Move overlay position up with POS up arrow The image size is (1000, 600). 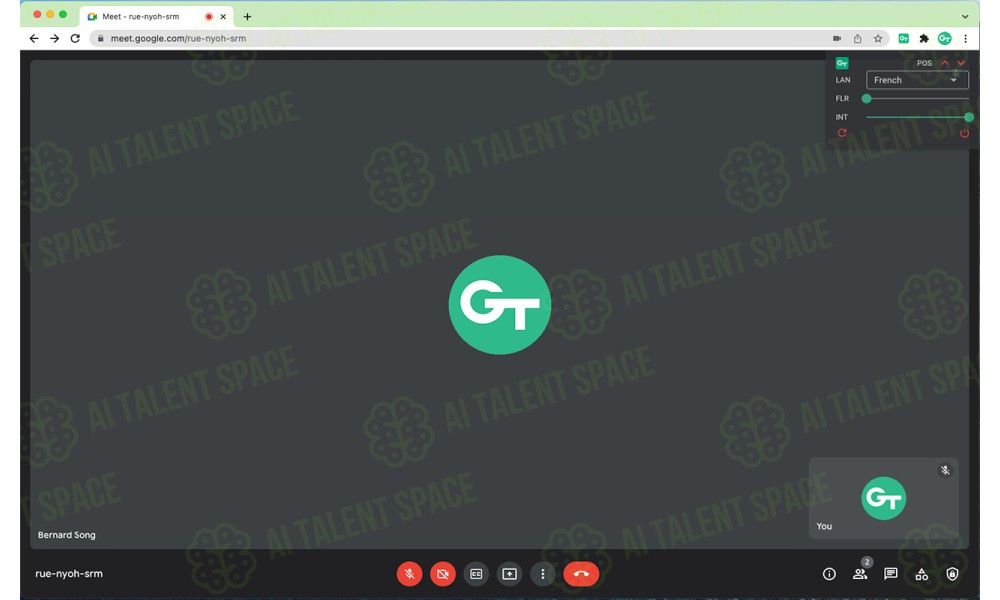coord(945,62)
